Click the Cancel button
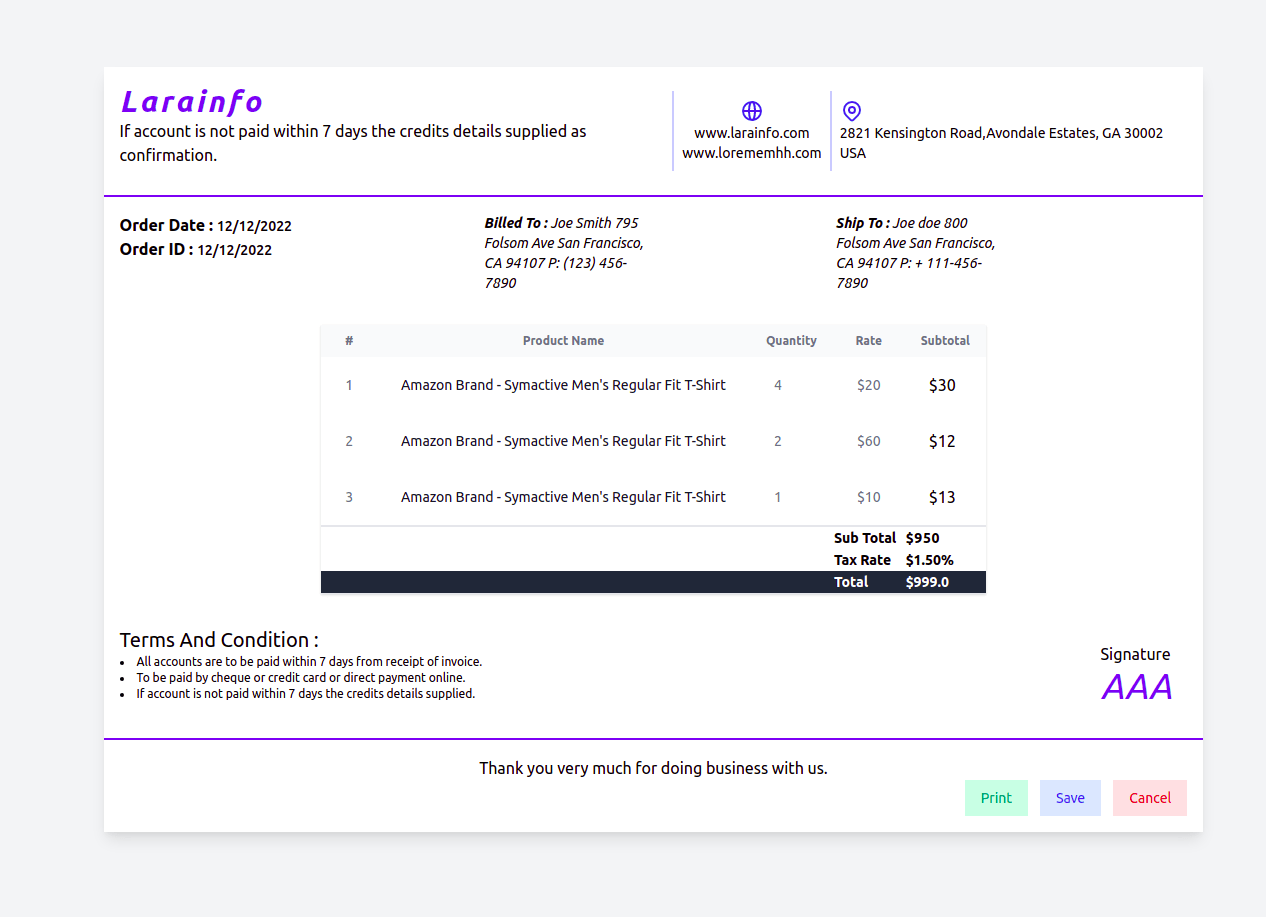Screen dimensions: 1266x917 (x=1149, y=797)
